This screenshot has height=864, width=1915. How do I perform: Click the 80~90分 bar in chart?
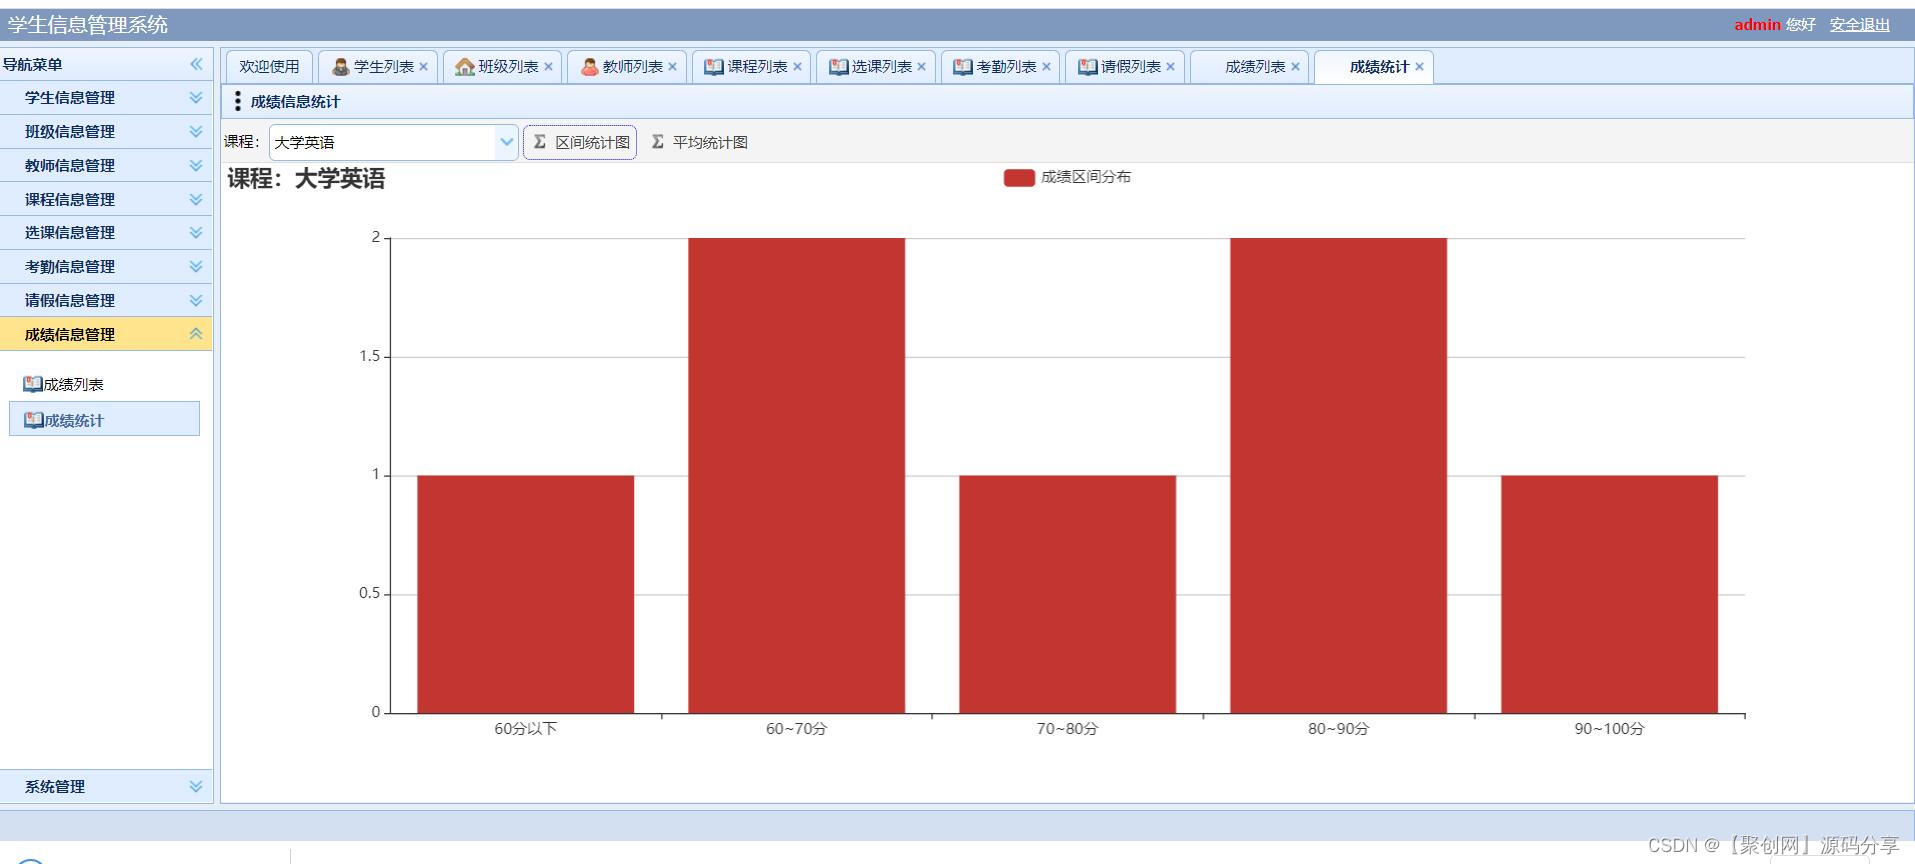click(1338, 475)
